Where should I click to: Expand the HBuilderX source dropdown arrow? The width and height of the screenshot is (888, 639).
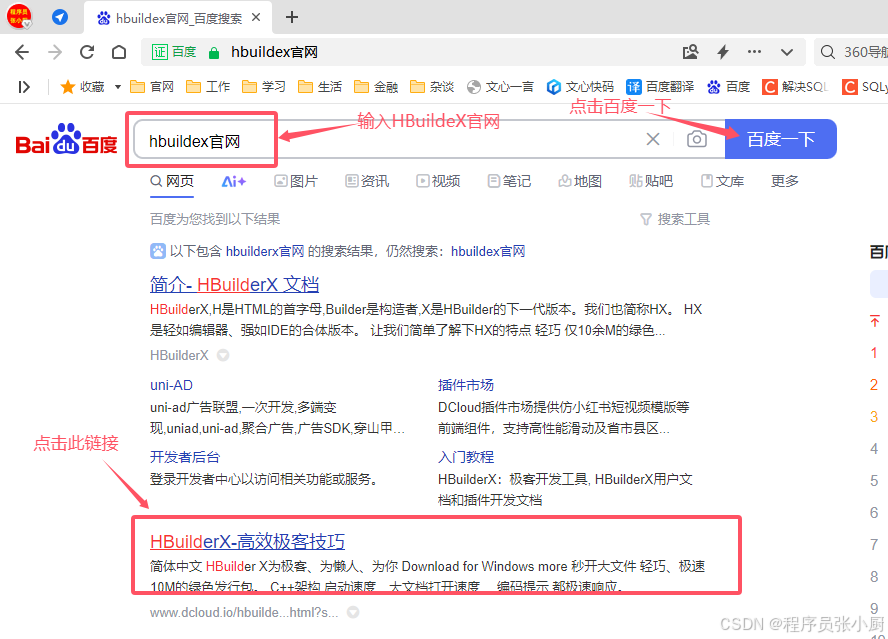coord(223,355)
